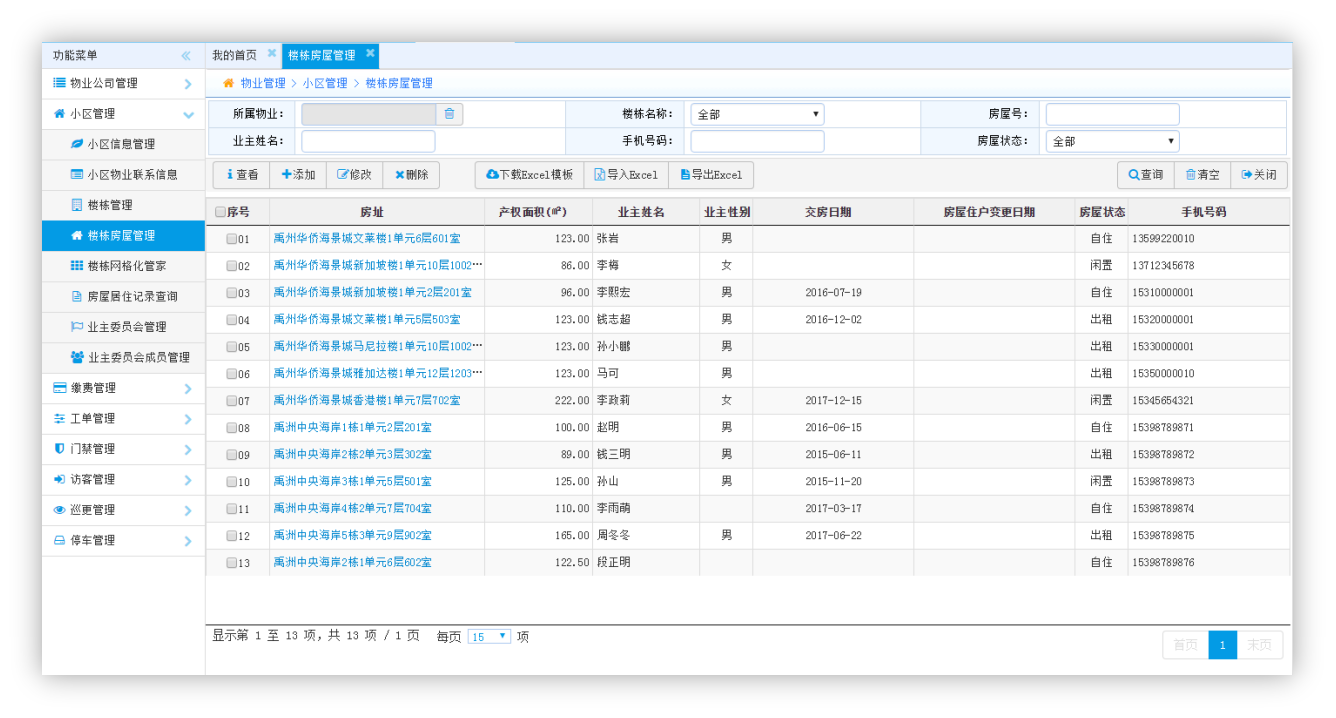Screen dimensions: 1336x718
Task: Click the home icon in the breadcrumb
Action: pos(228,83)
